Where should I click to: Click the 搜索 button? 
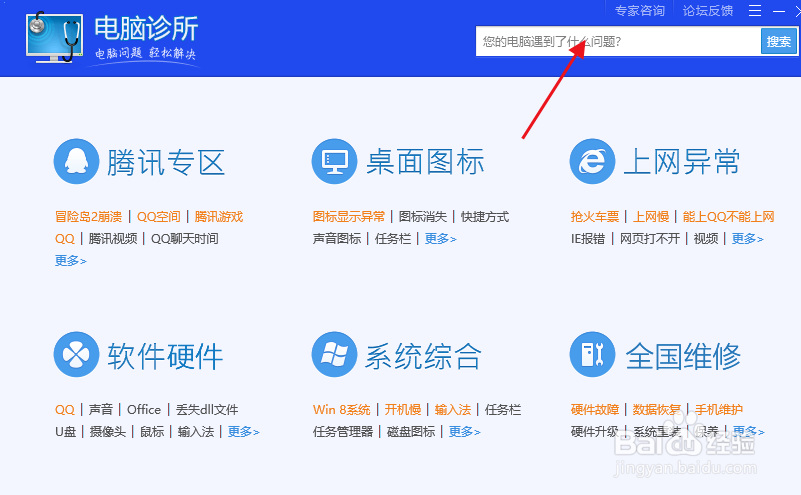pyautogui.click(x=779, y=41)
